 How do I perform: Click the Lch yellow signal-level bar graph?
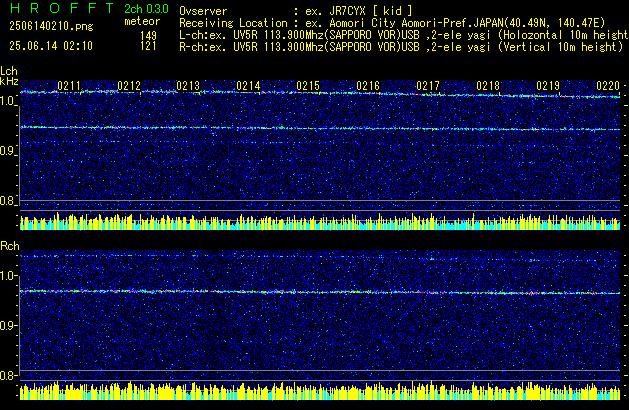320,221
